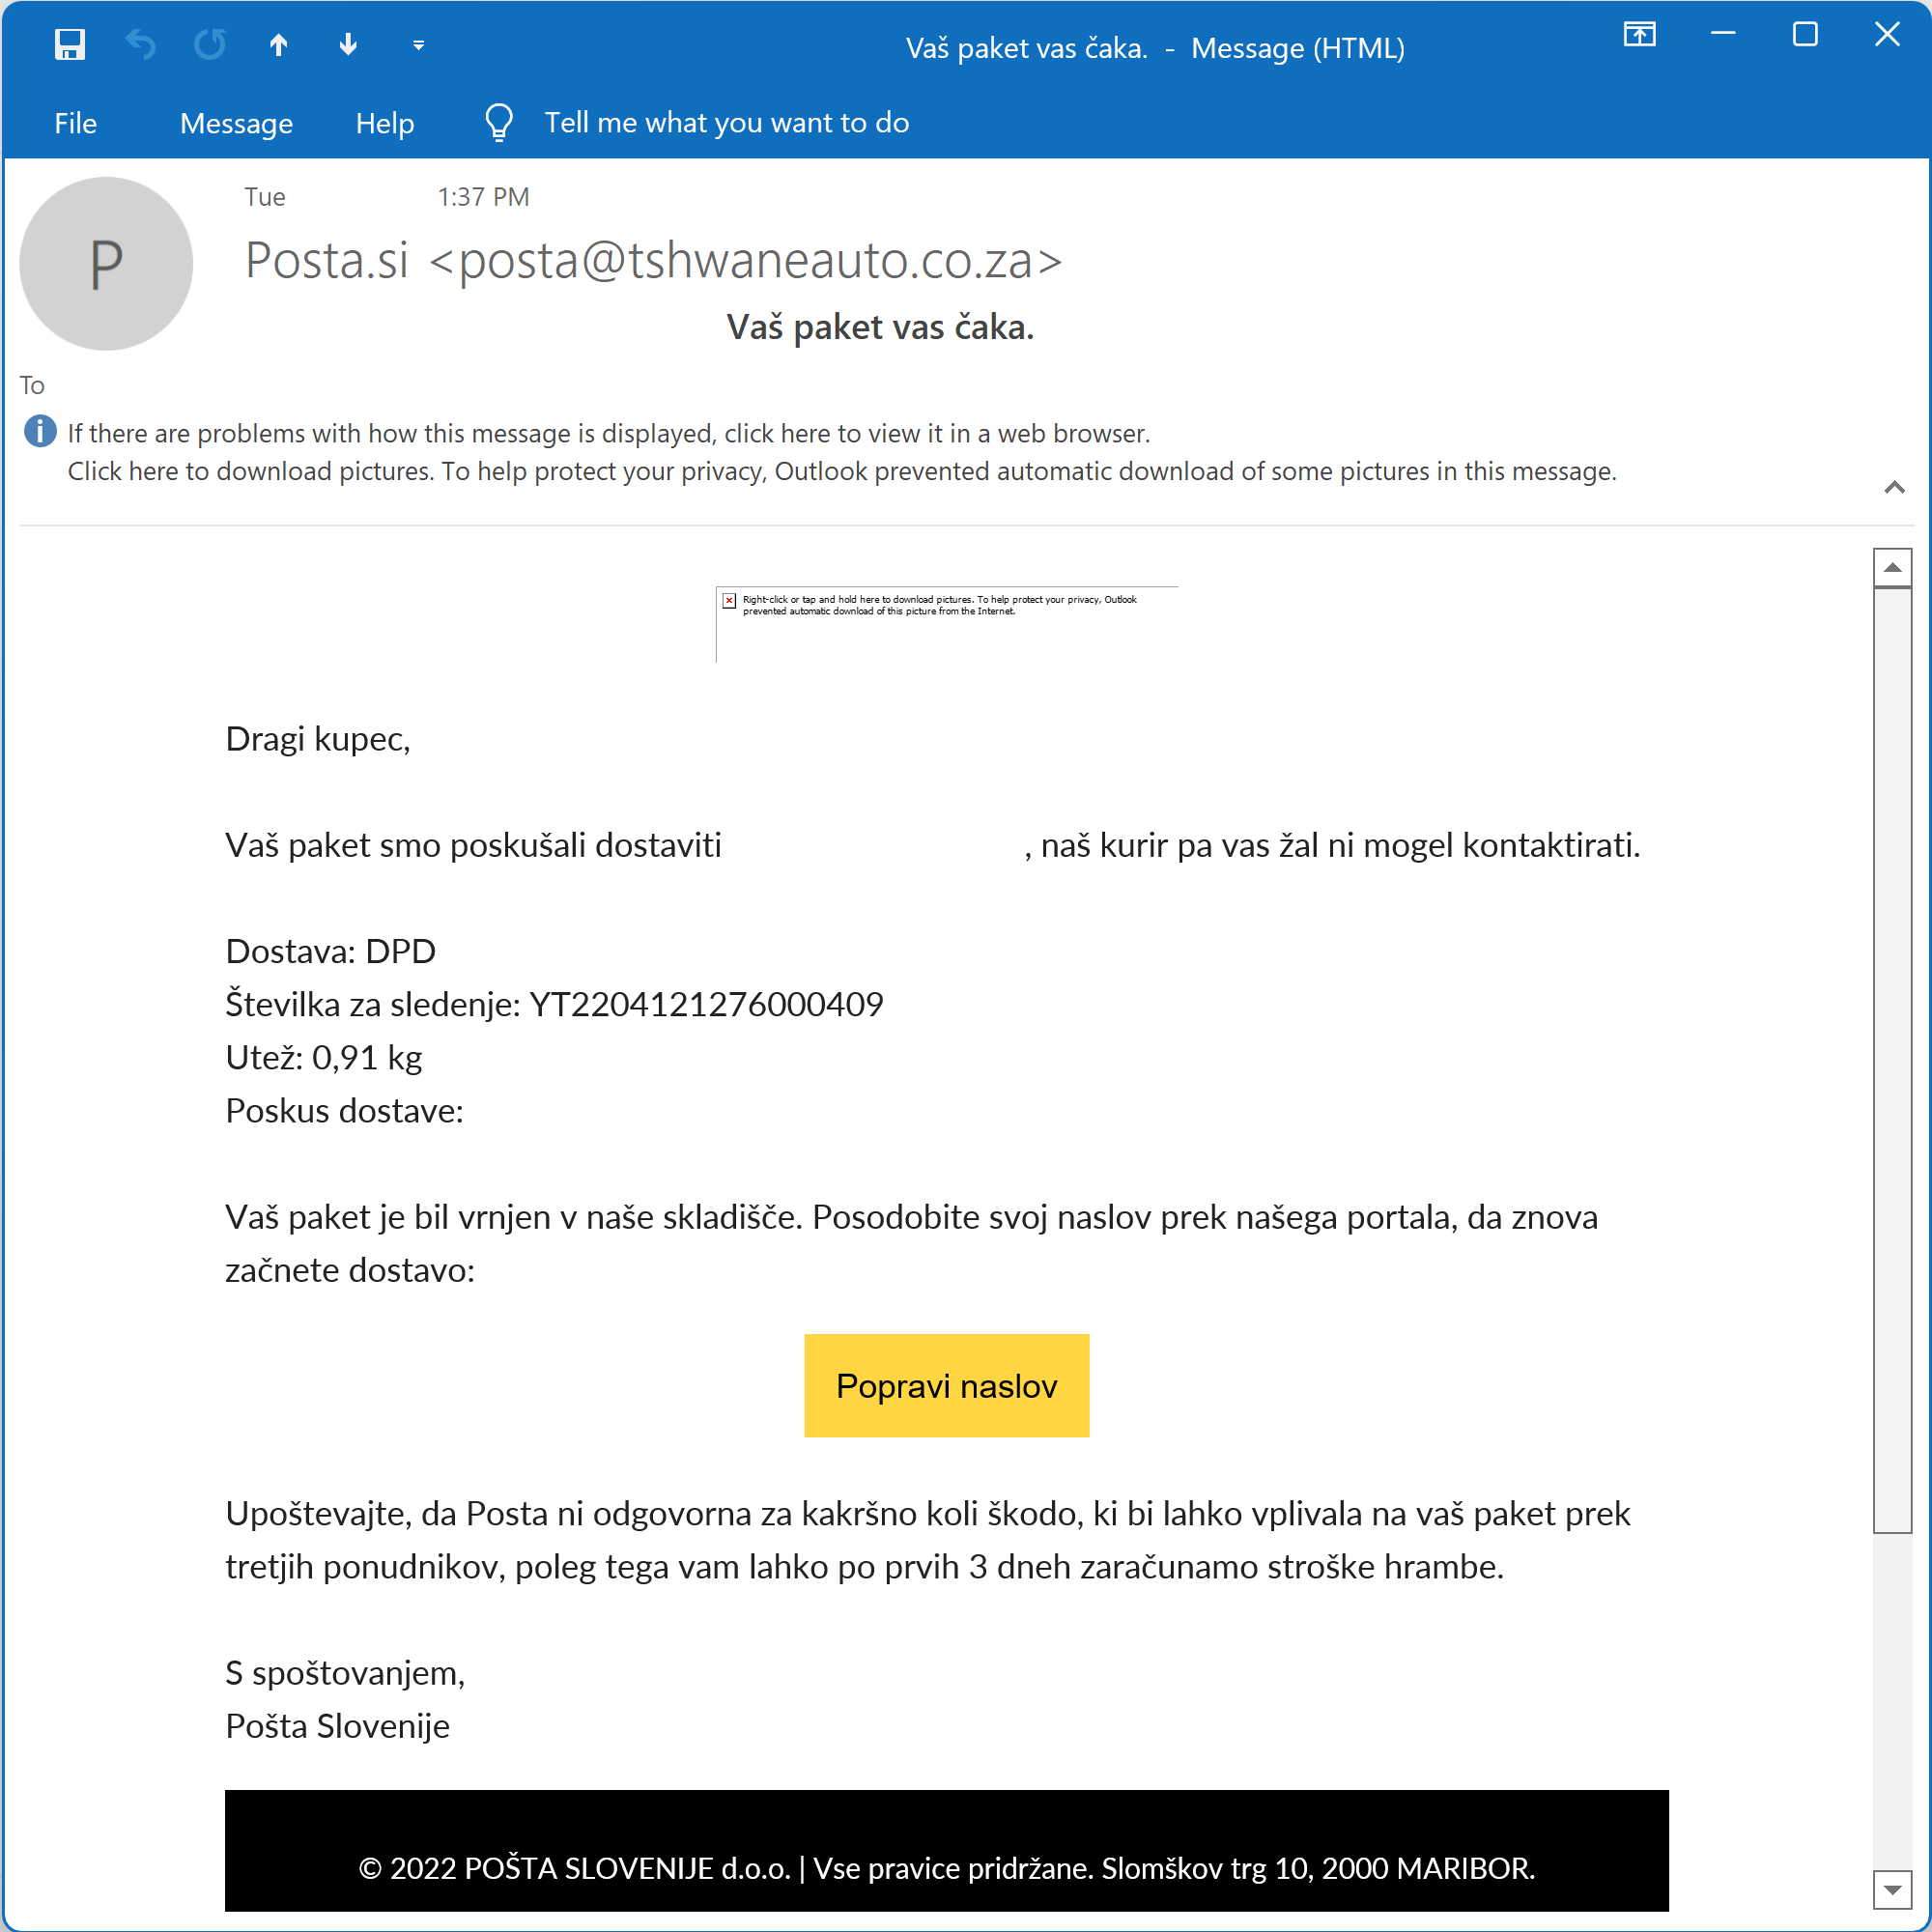Open the File menu
Viewport: 1932px width, 1932px height.
76,123
